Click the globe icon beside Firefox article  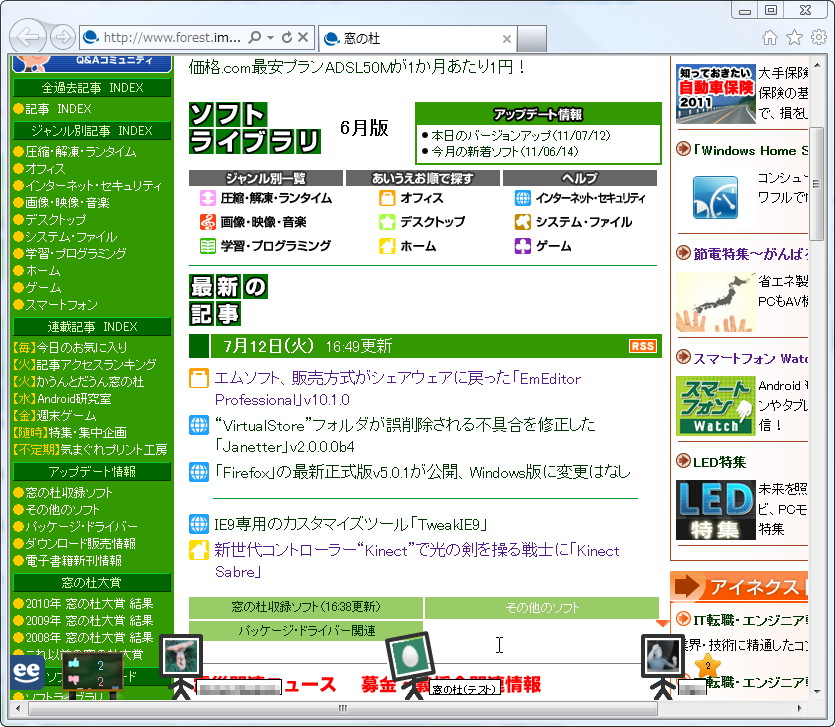tap(199, 472)
